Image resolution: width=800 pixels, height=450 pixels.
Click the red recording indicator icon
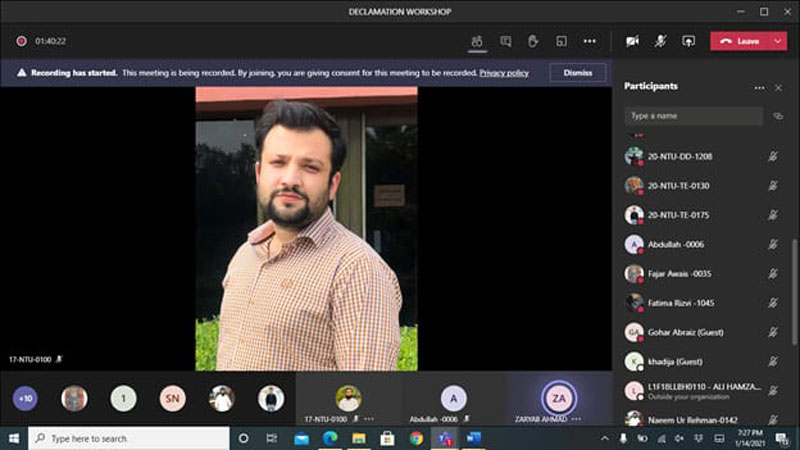[x=21, y=41]
